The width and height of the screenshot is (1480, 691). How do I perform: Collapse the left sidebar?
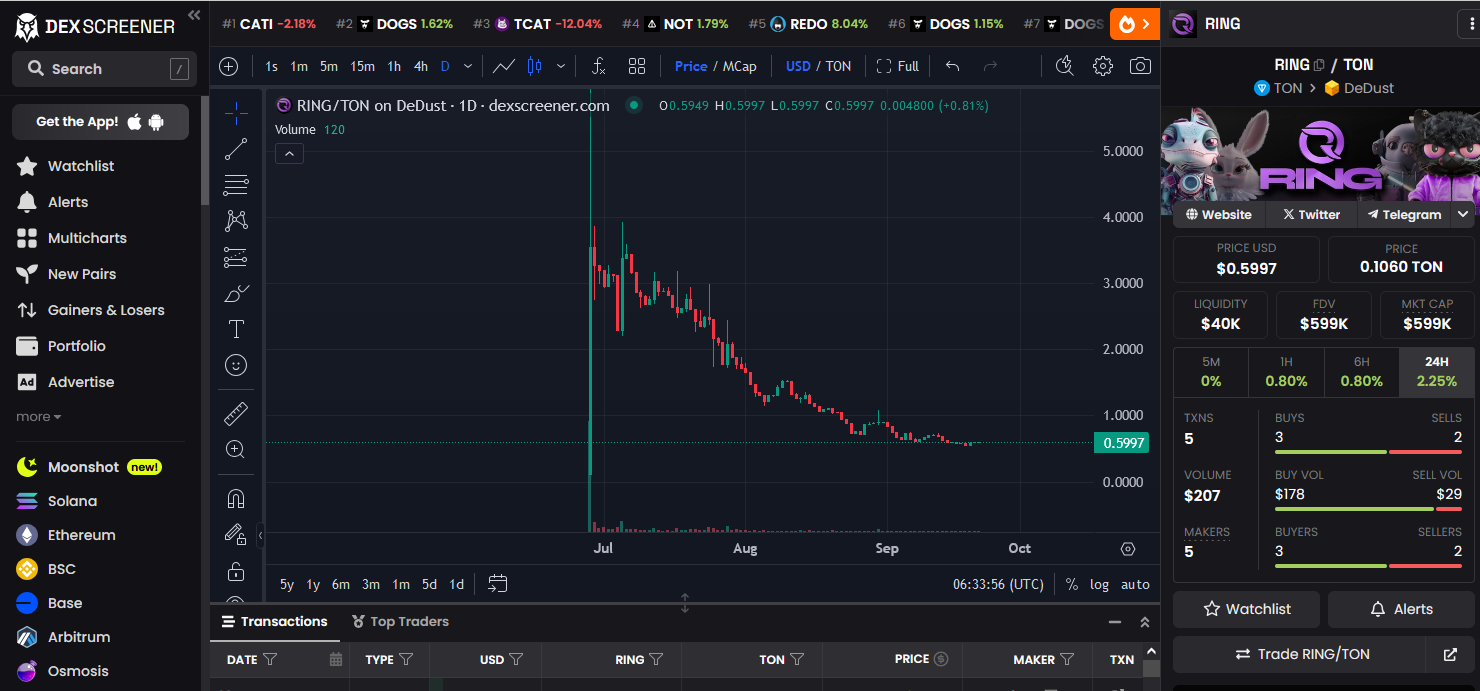pyautogui.click(x=194, y=14)
